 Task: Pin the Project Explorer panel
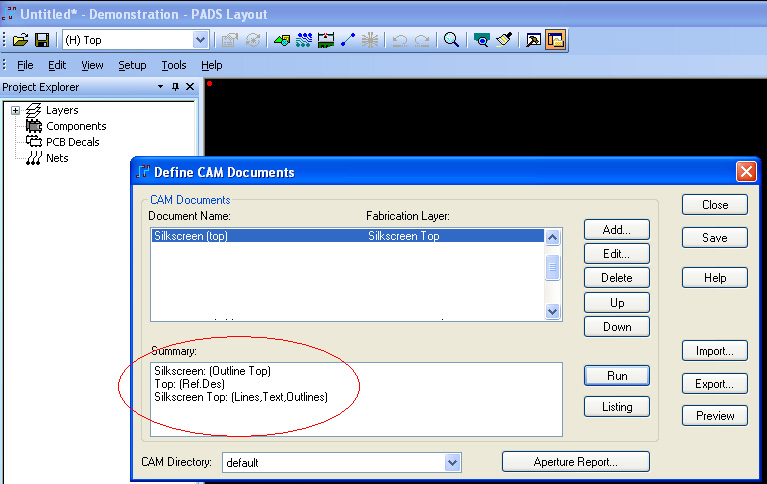pos(175,88)
